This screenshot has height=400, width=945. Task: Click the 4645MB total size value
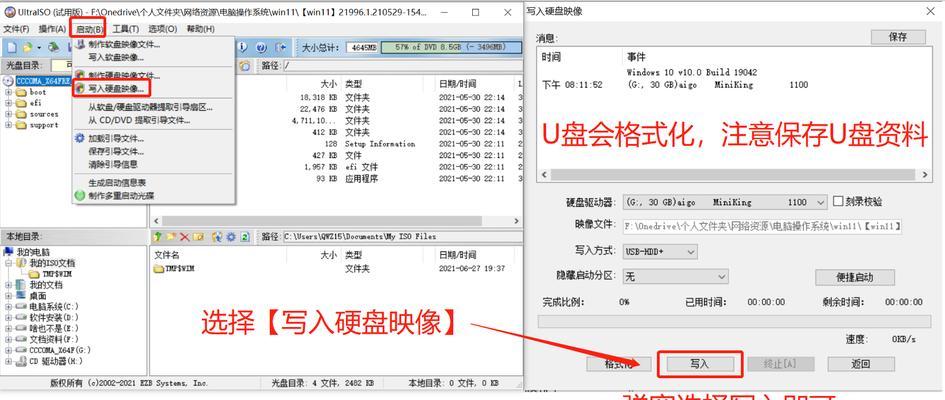(x=363, y=47)
